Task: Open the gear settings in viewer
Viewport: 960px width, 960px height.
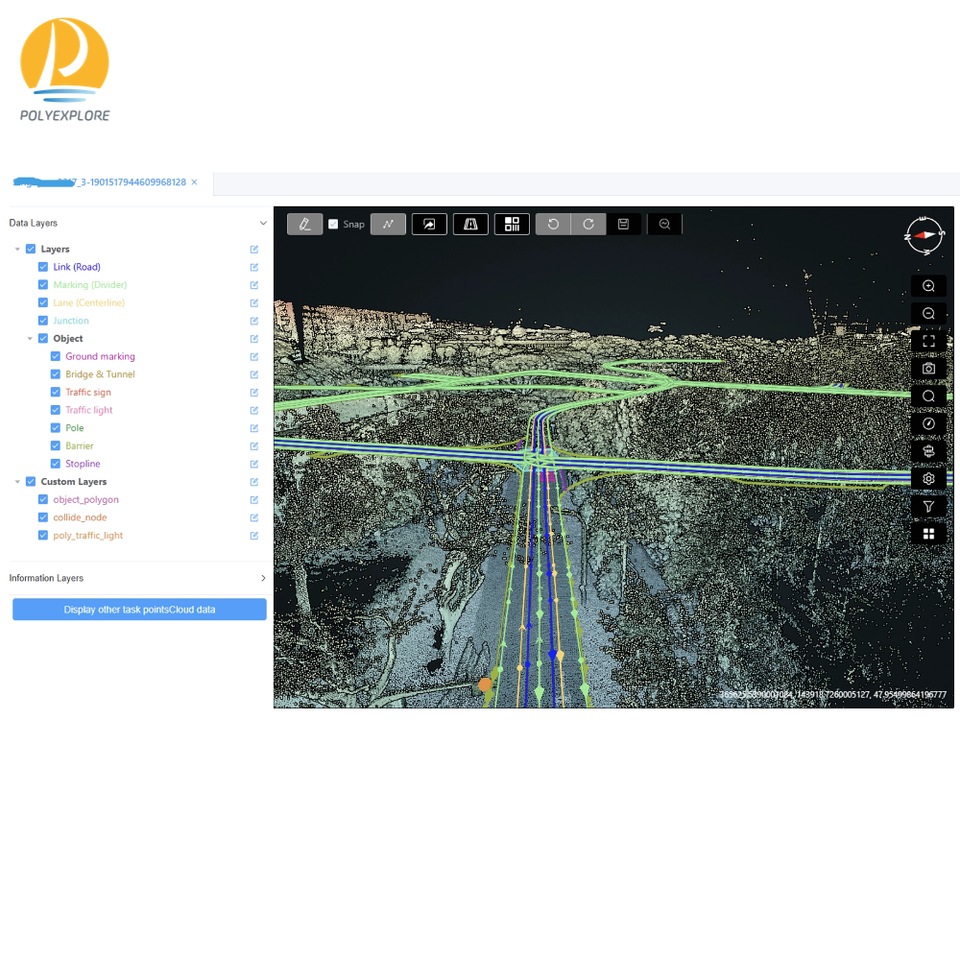Action: 928,479
